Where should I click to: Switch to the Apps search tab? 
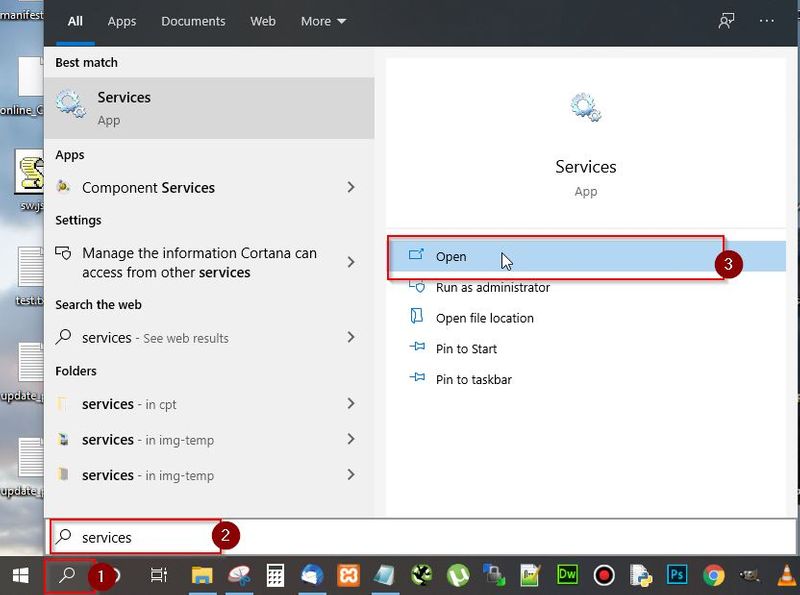[122, 21]
